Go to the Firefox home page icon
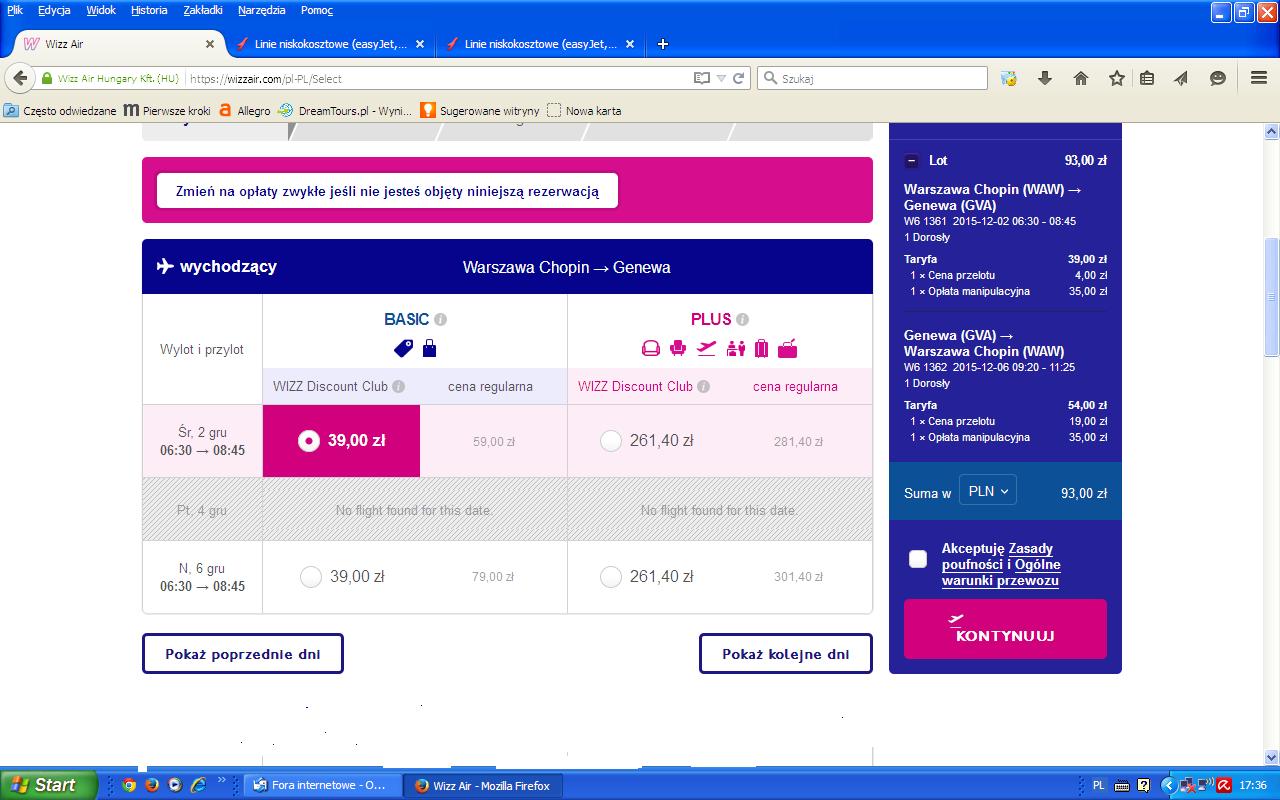Screen dimensions: 1280x800 1081,78
